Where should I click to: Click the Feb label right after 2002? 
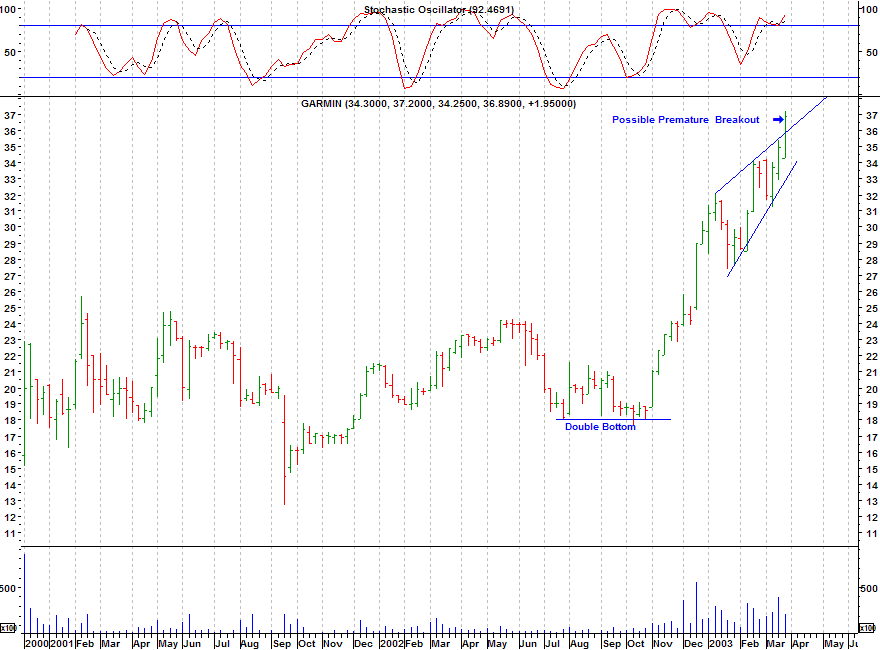click(x=414, y=644)
